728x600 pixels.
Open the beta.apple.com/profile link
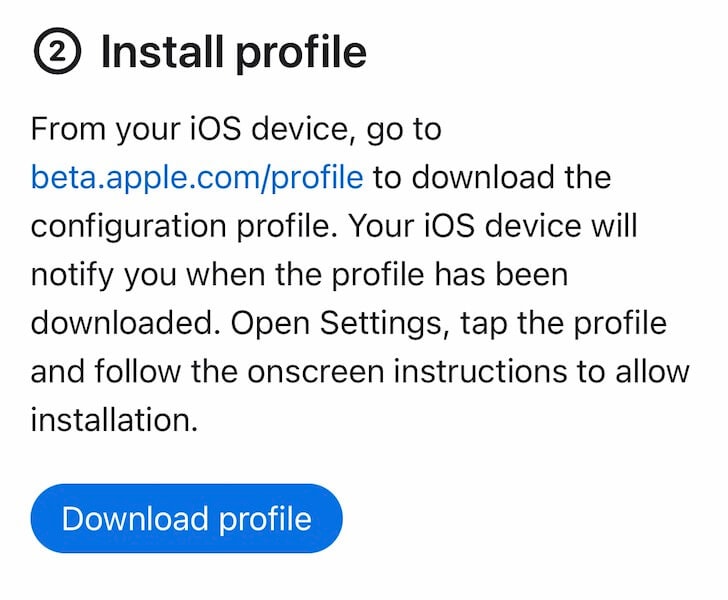(x=197, y=177)
